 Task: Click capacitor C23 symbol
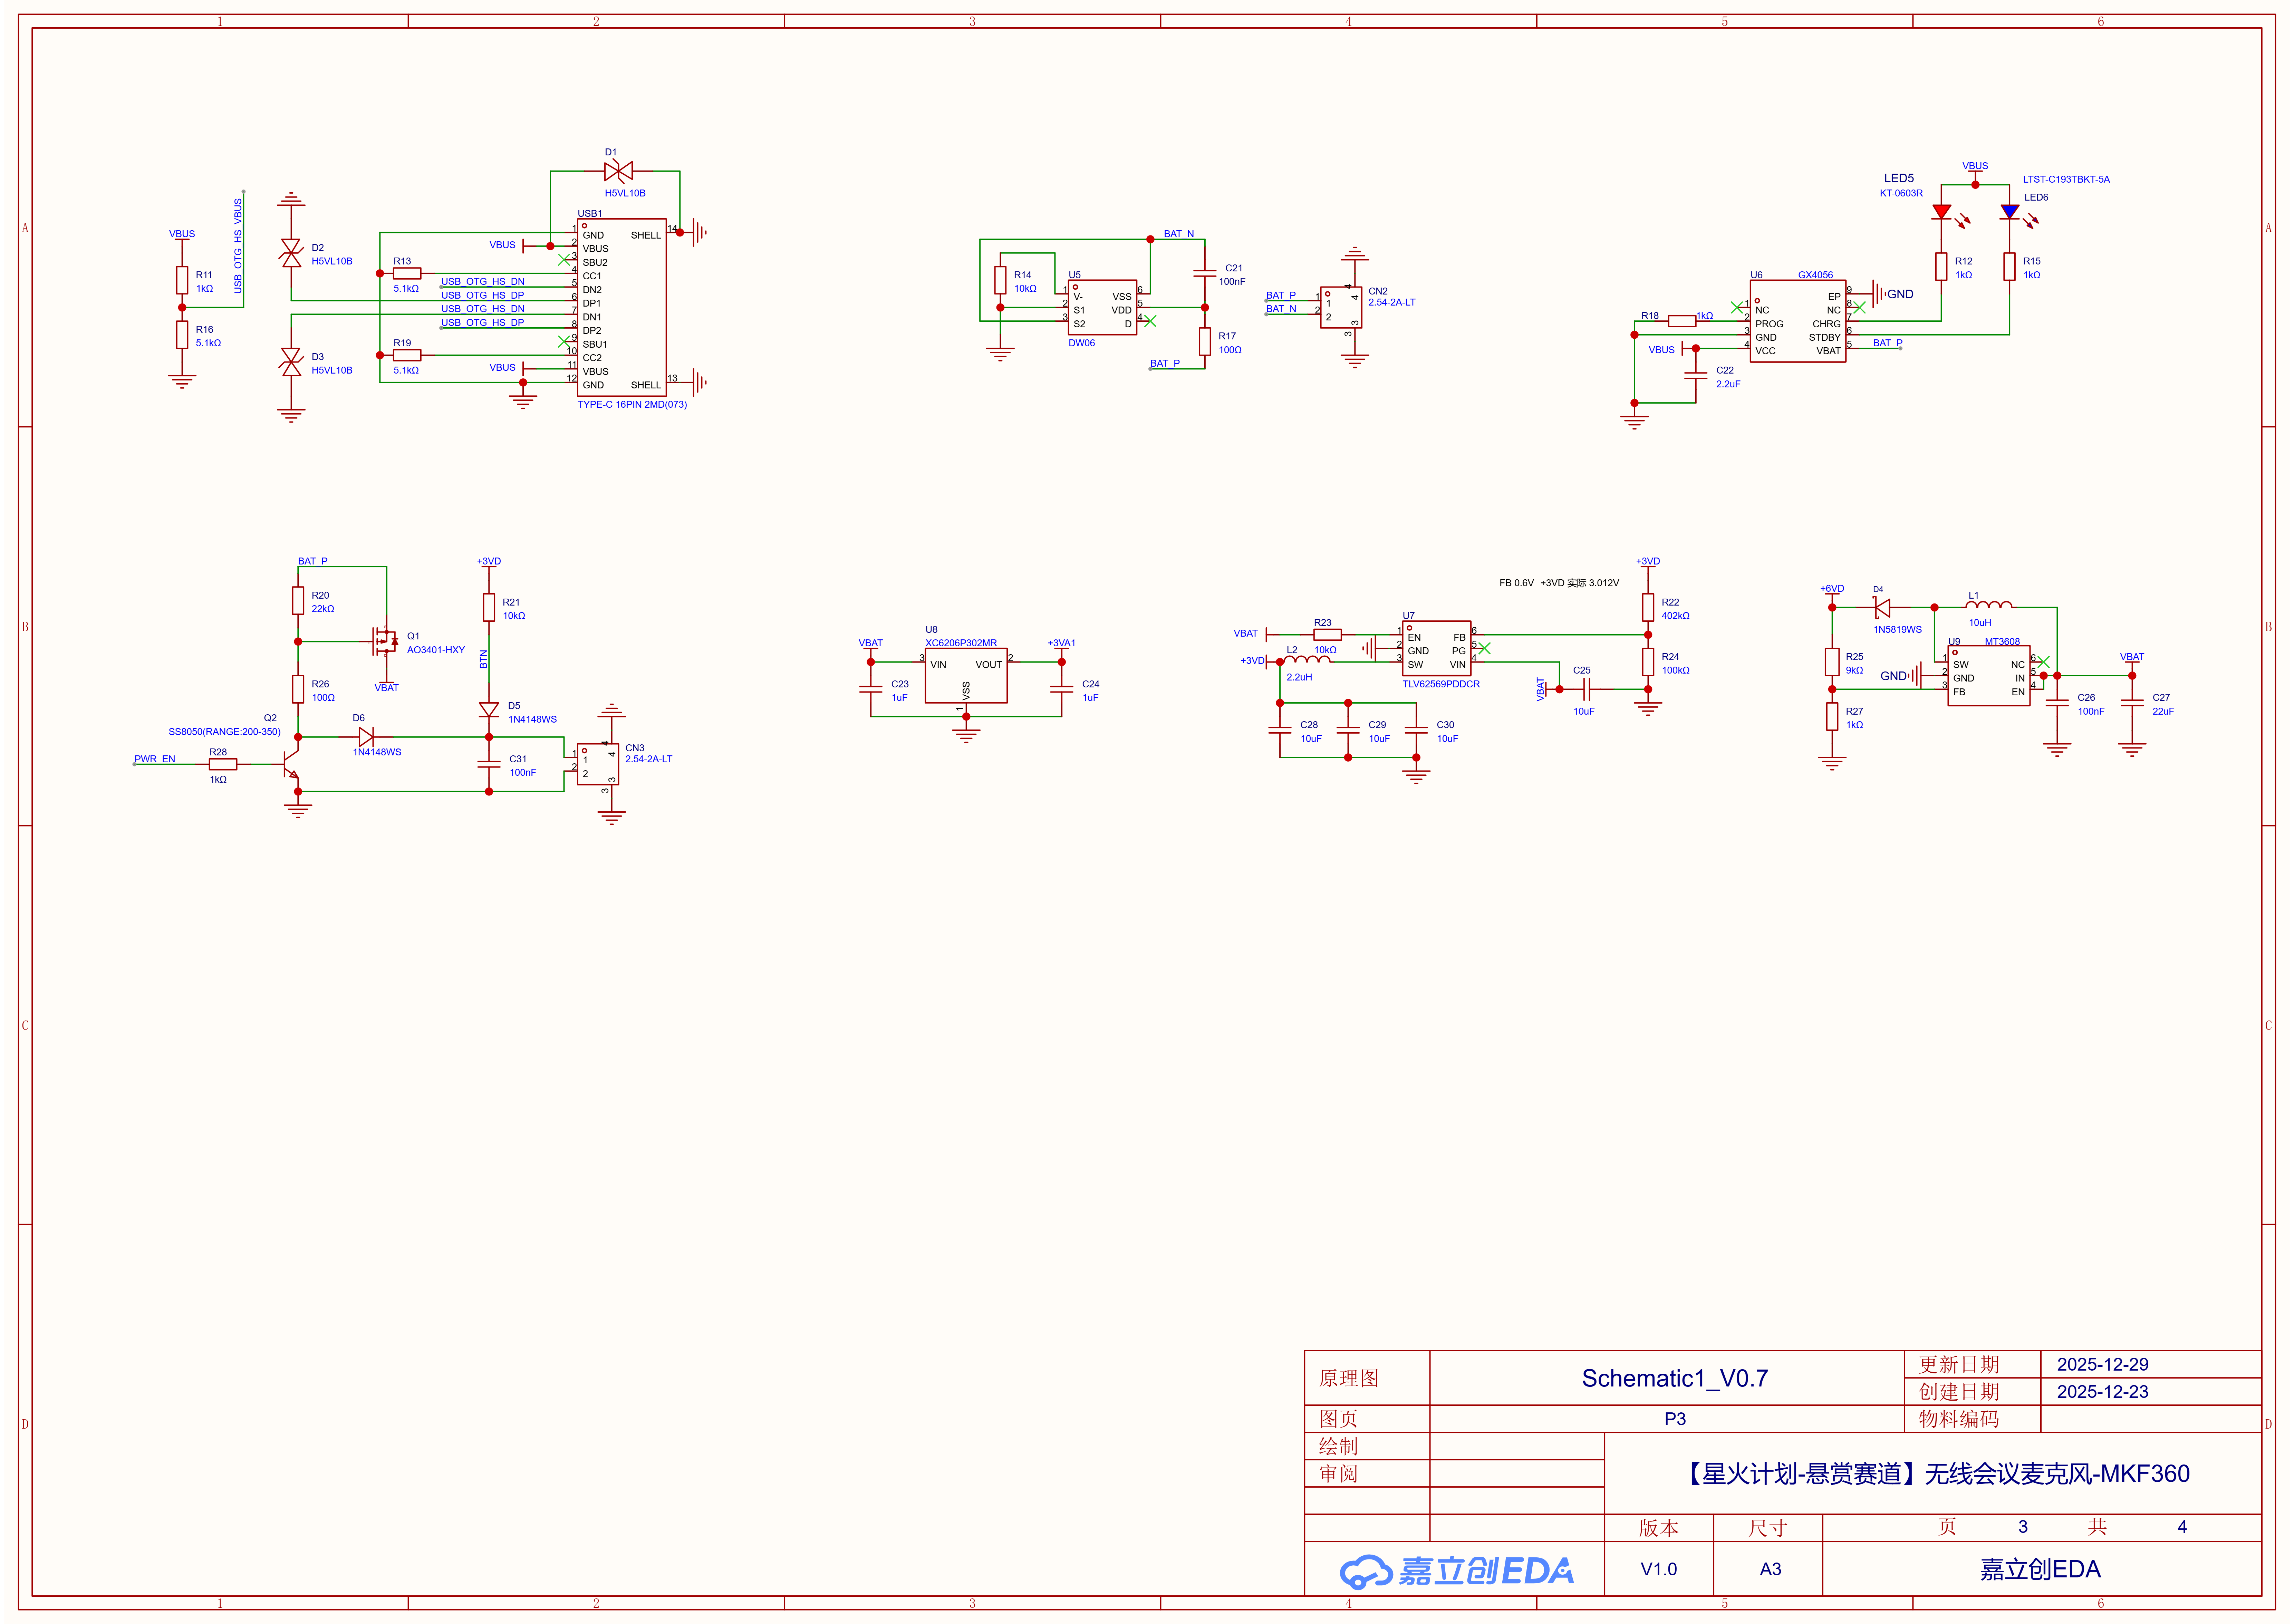coord(871,689)
